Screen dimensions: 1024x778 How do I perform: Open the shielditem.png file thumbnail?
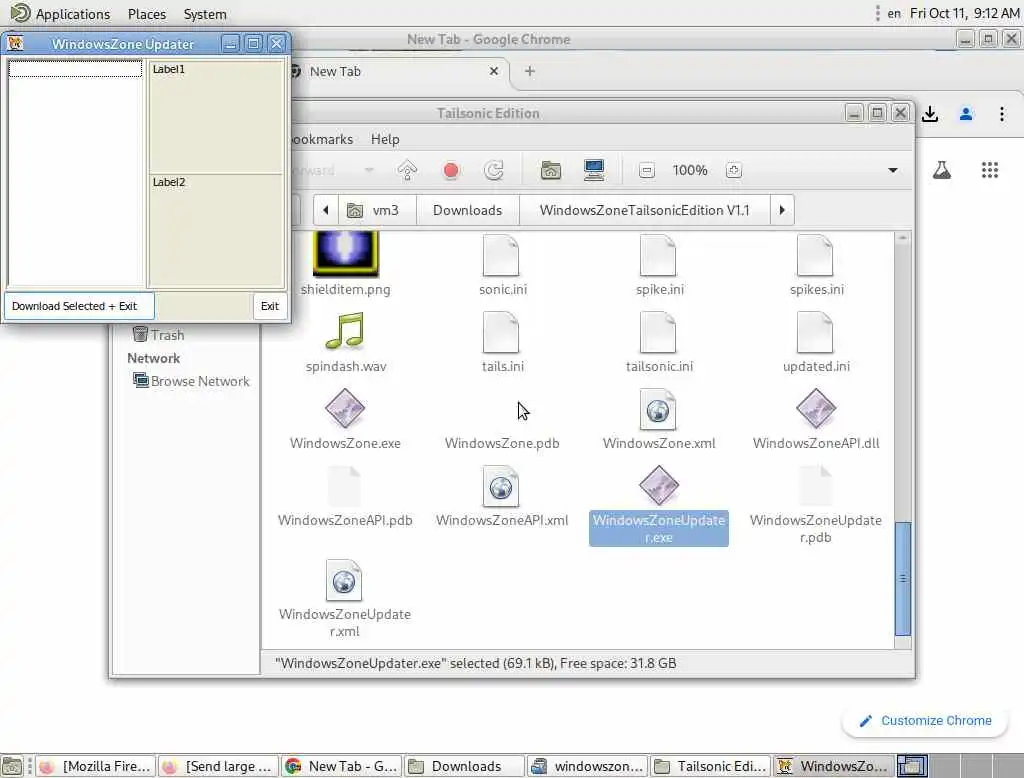pos(345,255)
